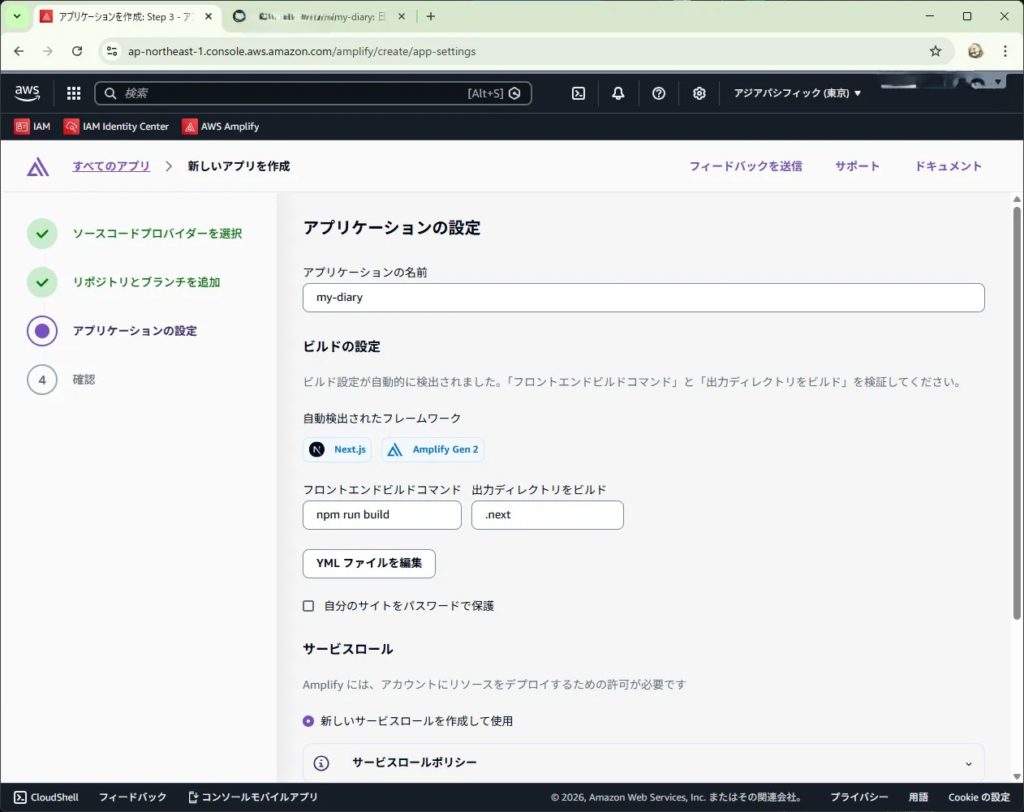Screen dimensions: 1024x812
Task: Go to the source code provider step
Action: click(x=157, y=234)
